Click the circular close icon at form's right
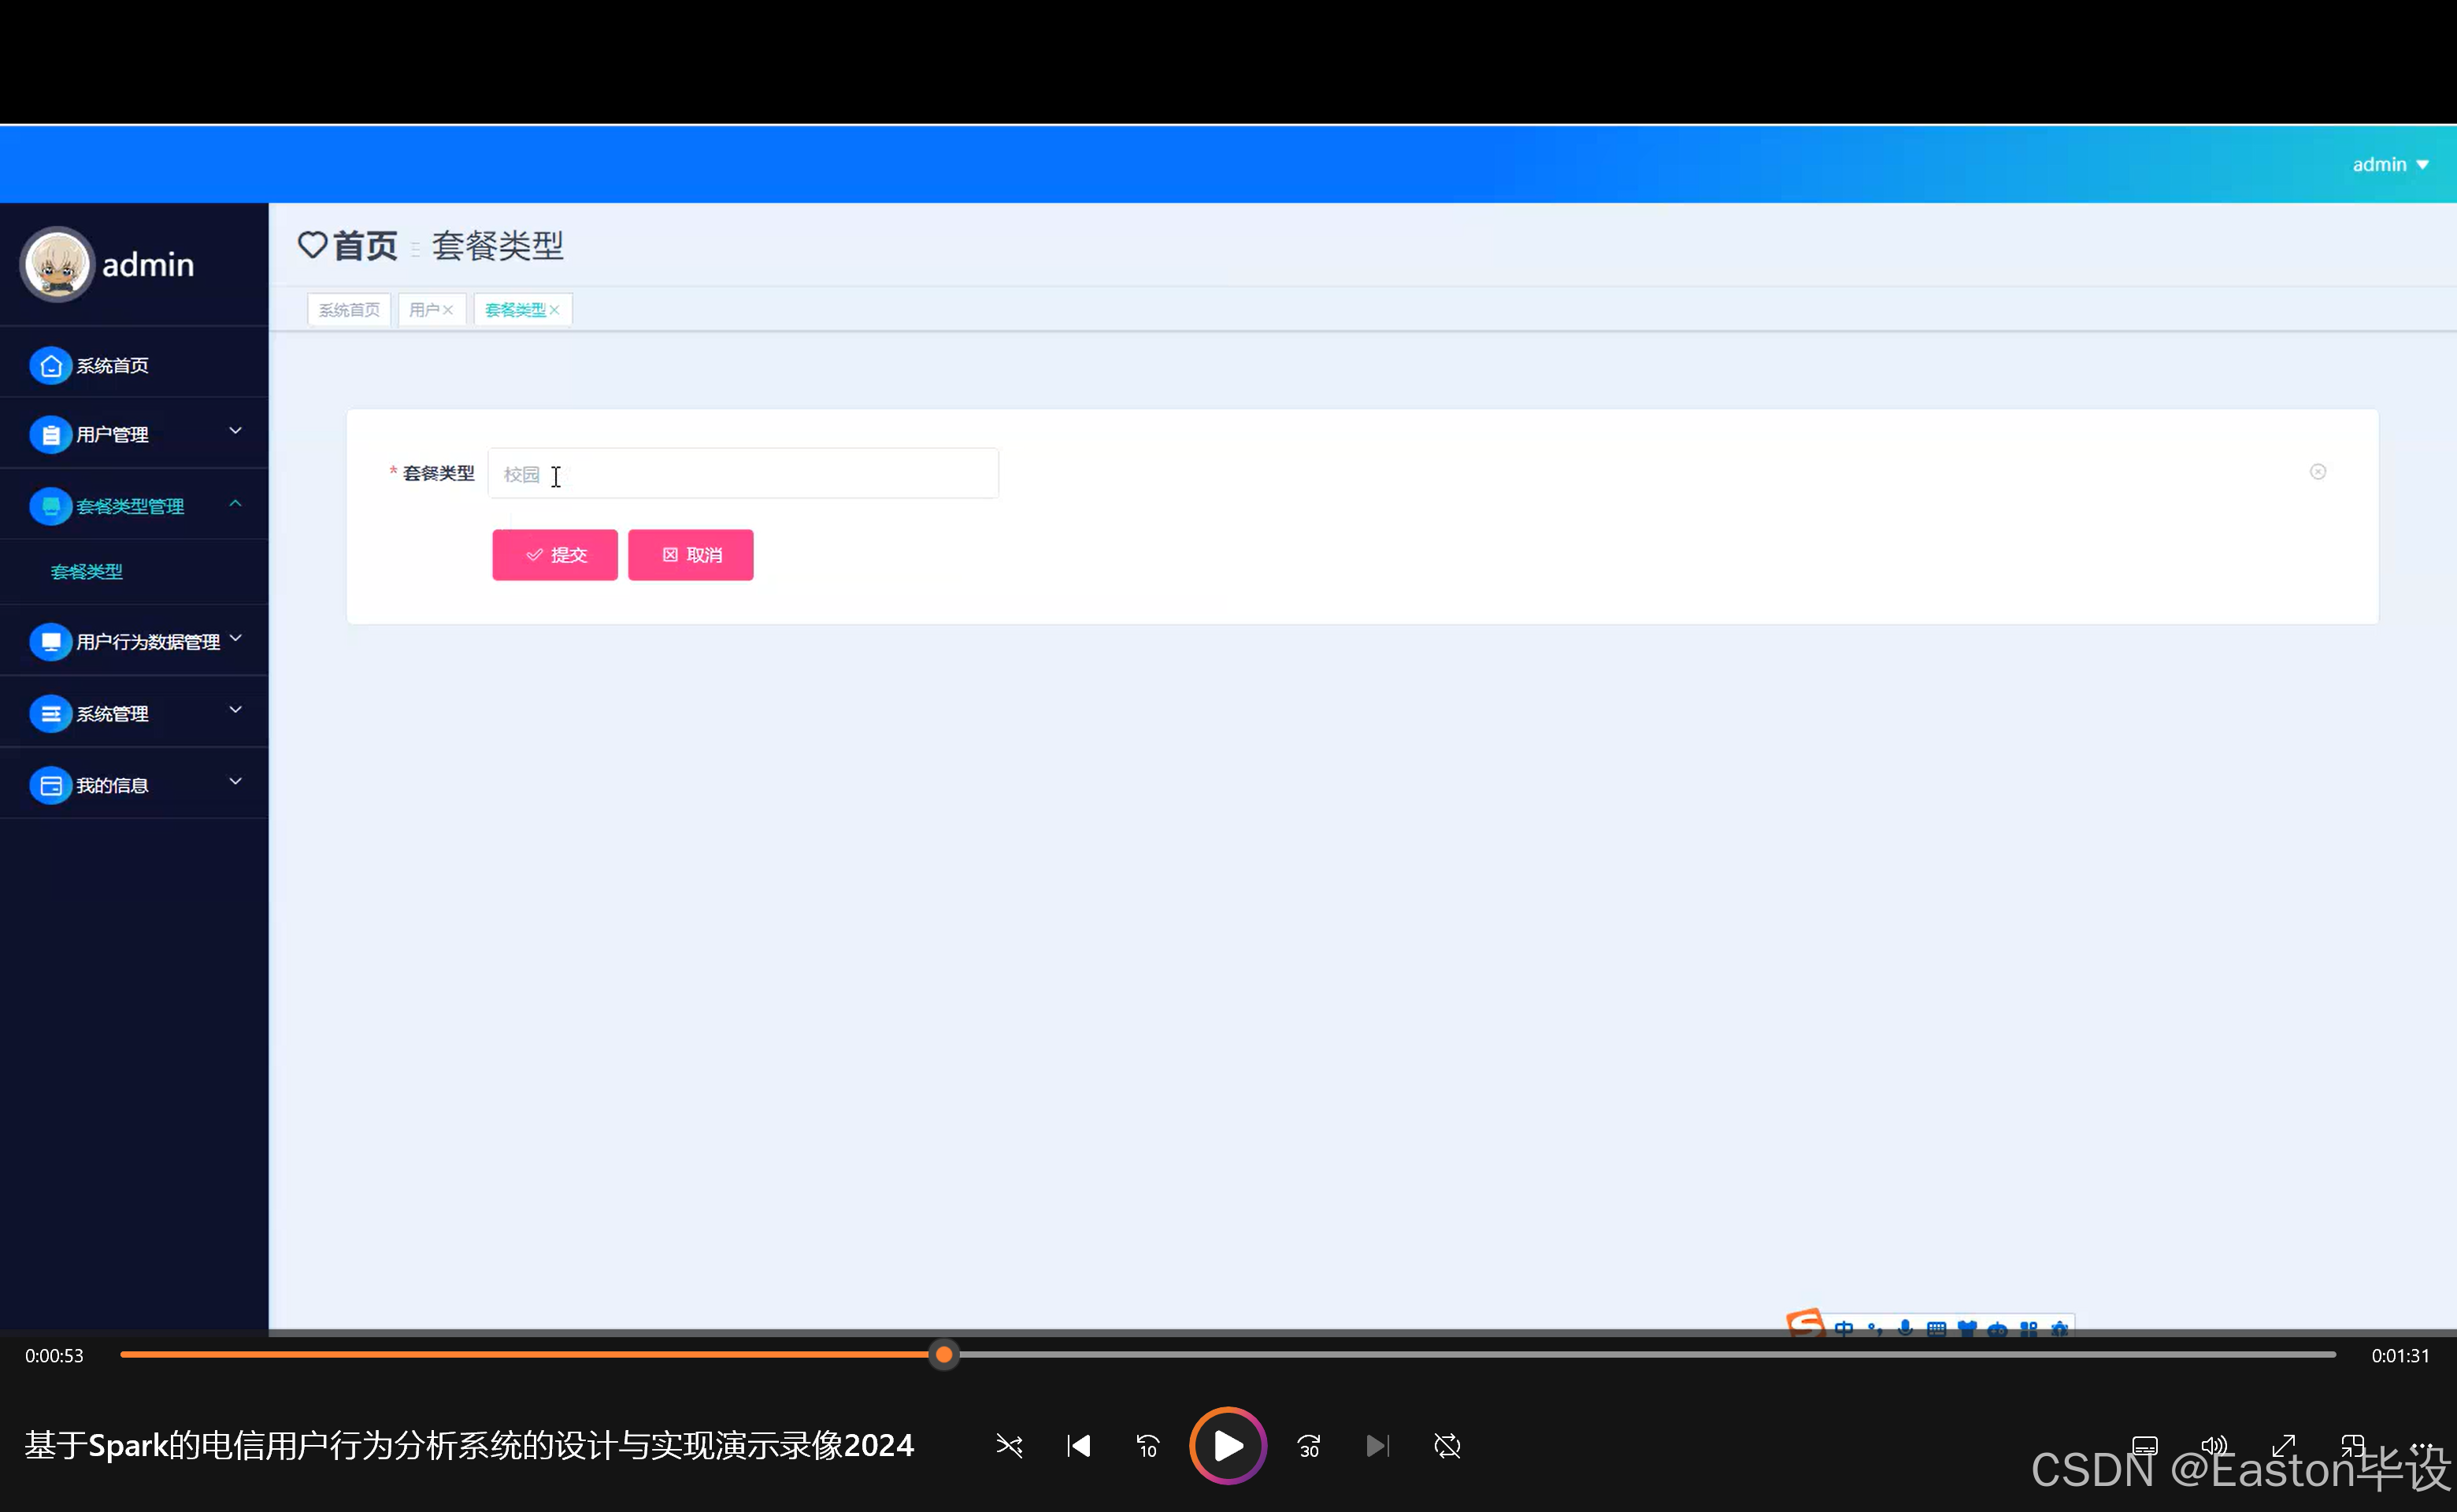Image resolution: width=2457 pixels, height=1512 pixels. coord(2318,472)
